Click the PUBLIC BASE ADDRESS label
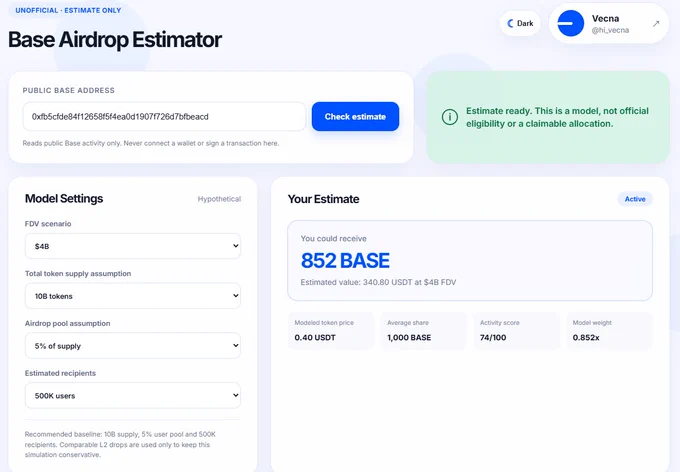The image size is (680, 472). coord(69,90)
